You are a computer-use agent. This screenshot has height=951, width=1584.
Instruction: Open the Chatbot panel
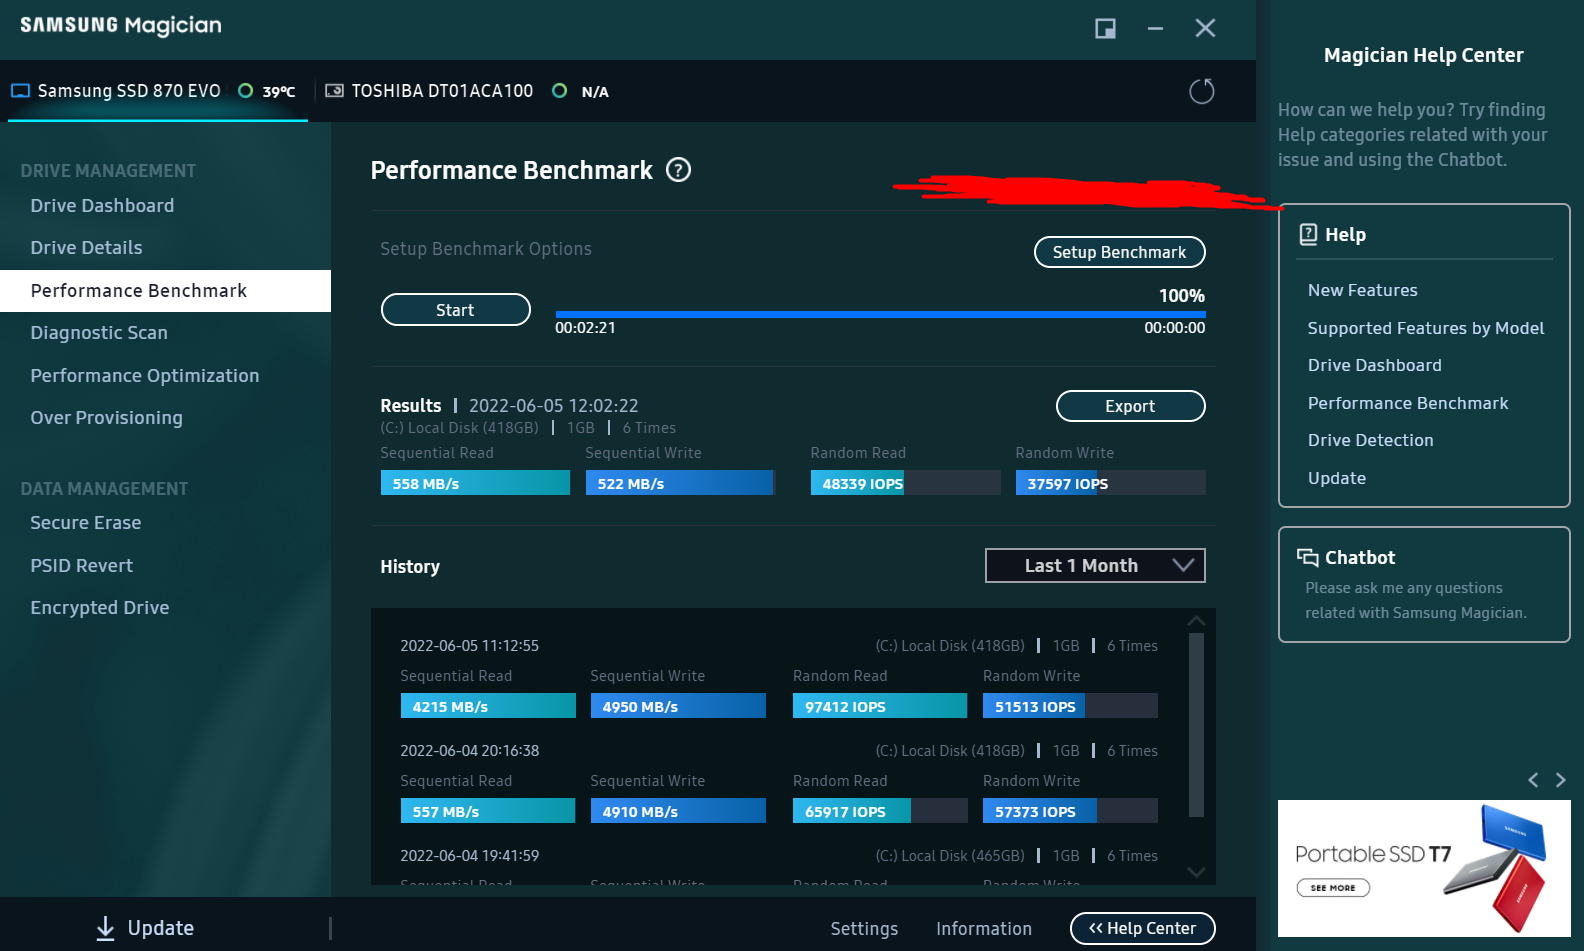1424,584
